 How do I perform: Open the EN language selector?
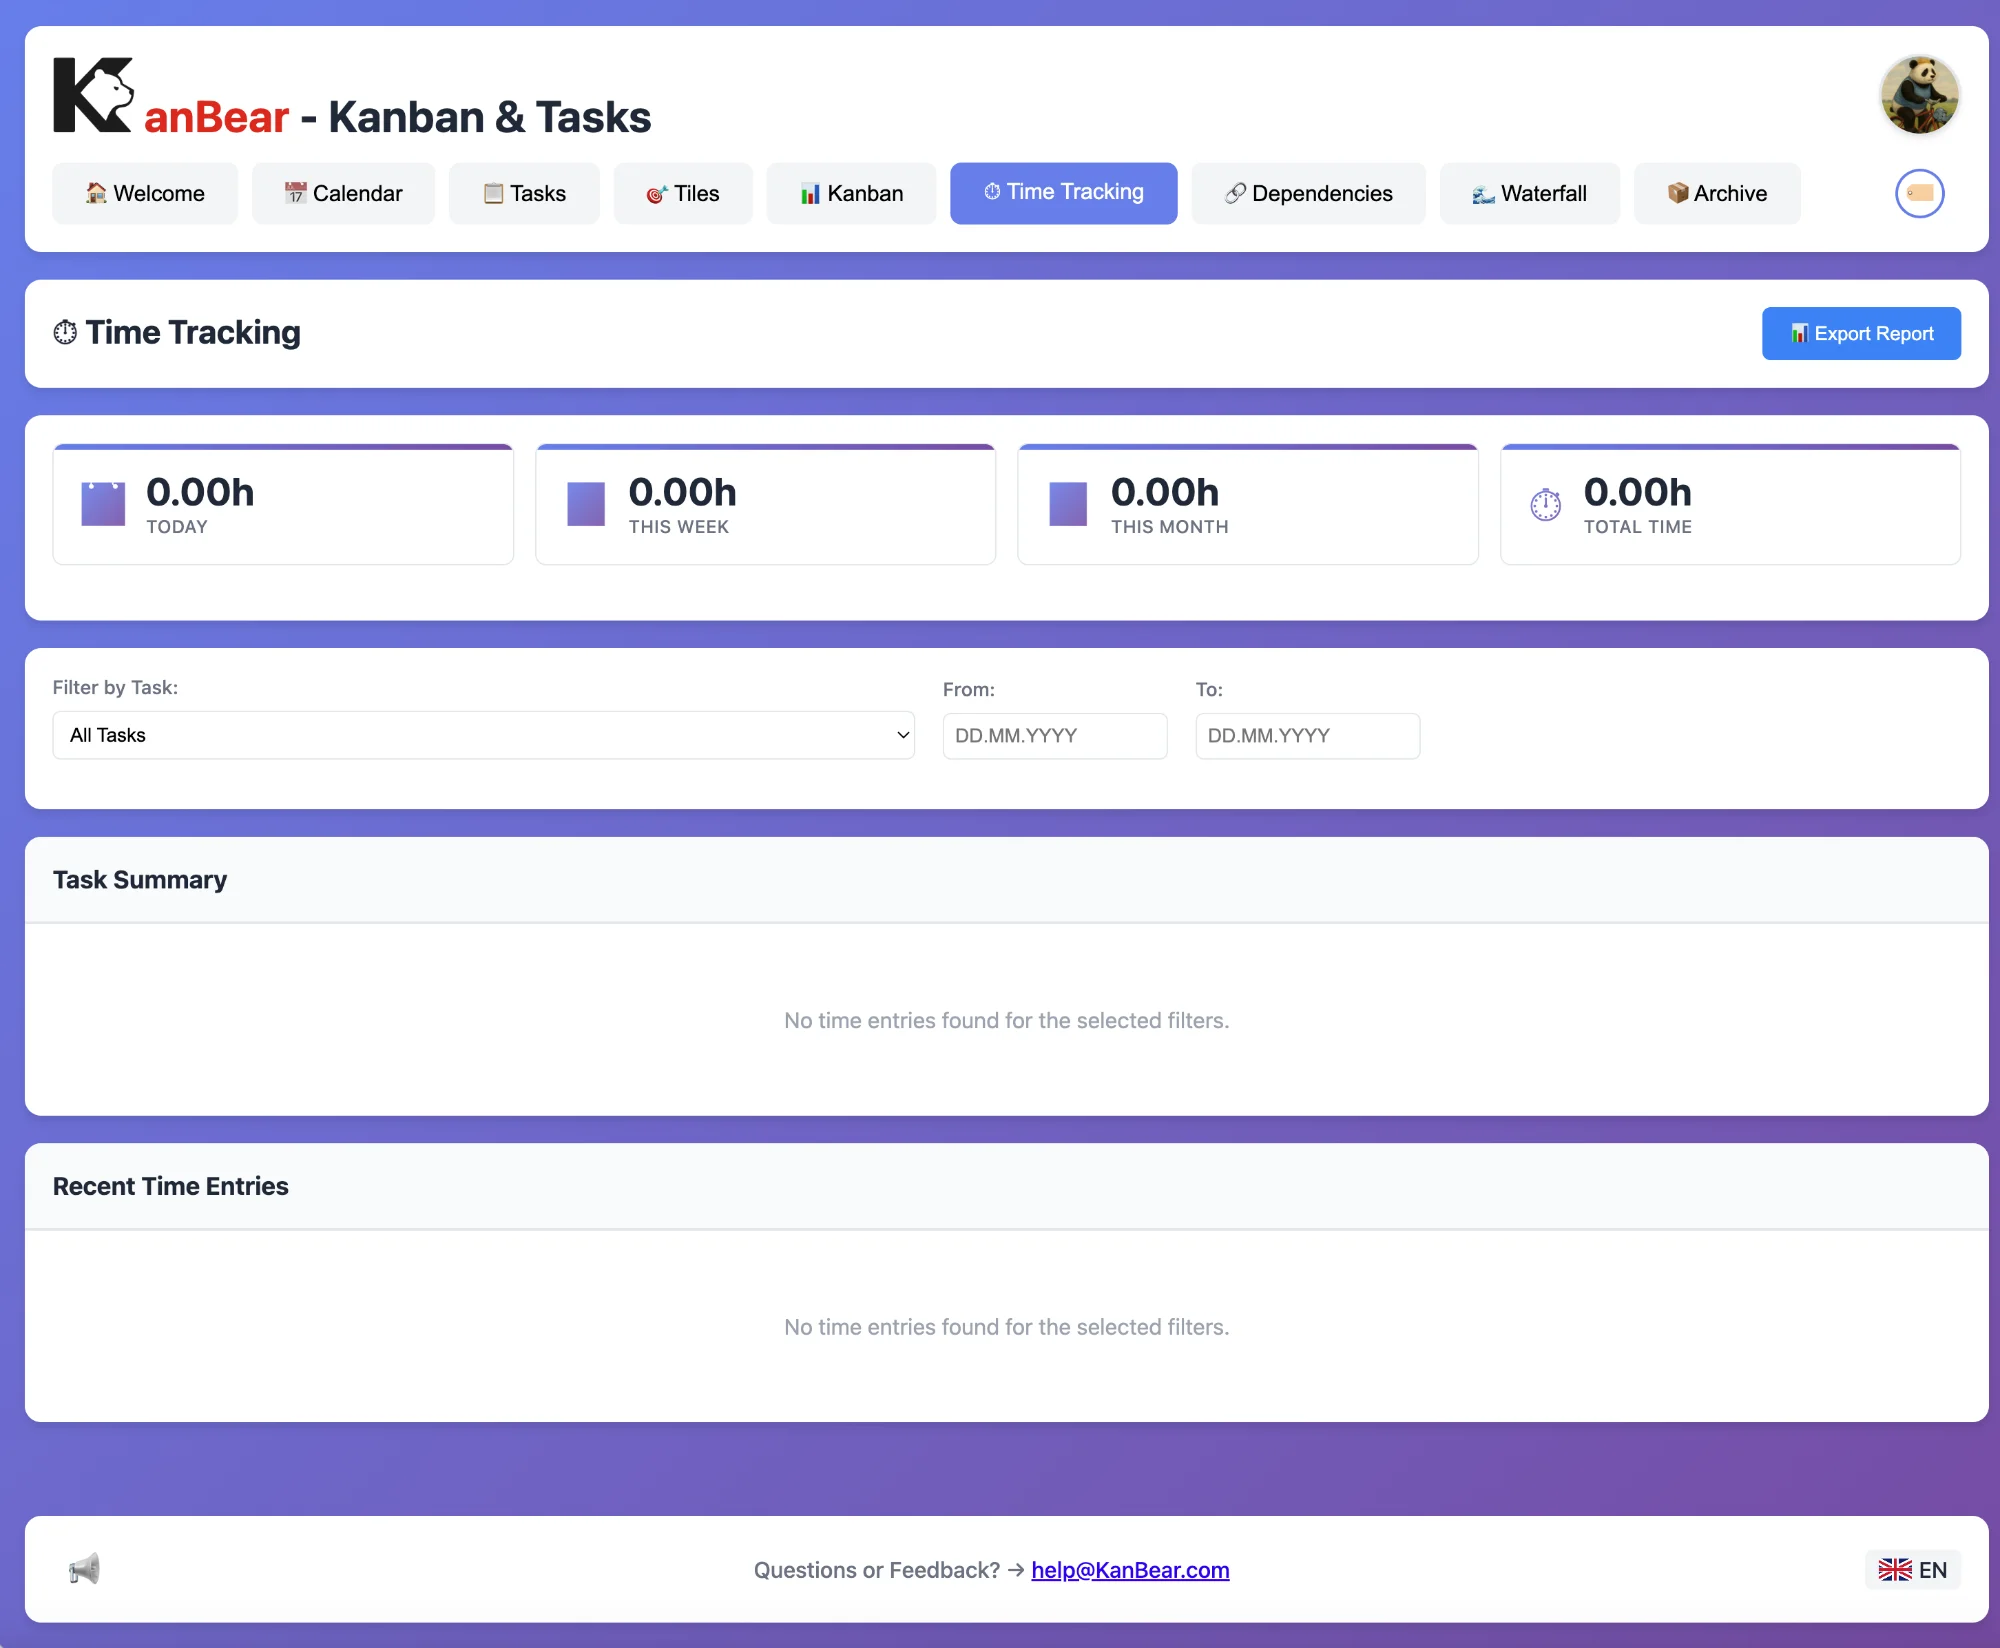tap(1912, 1570)
